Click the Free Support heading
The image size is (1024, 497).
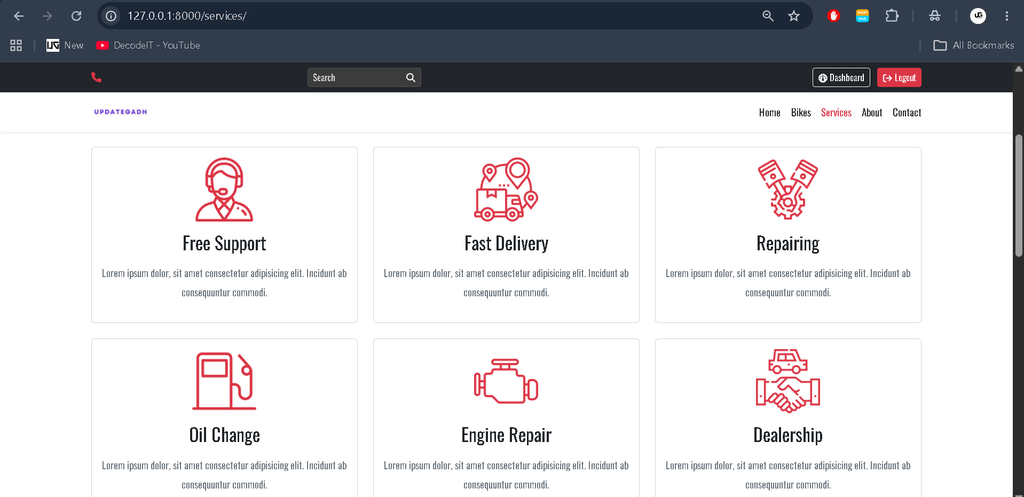click(224, 244)
